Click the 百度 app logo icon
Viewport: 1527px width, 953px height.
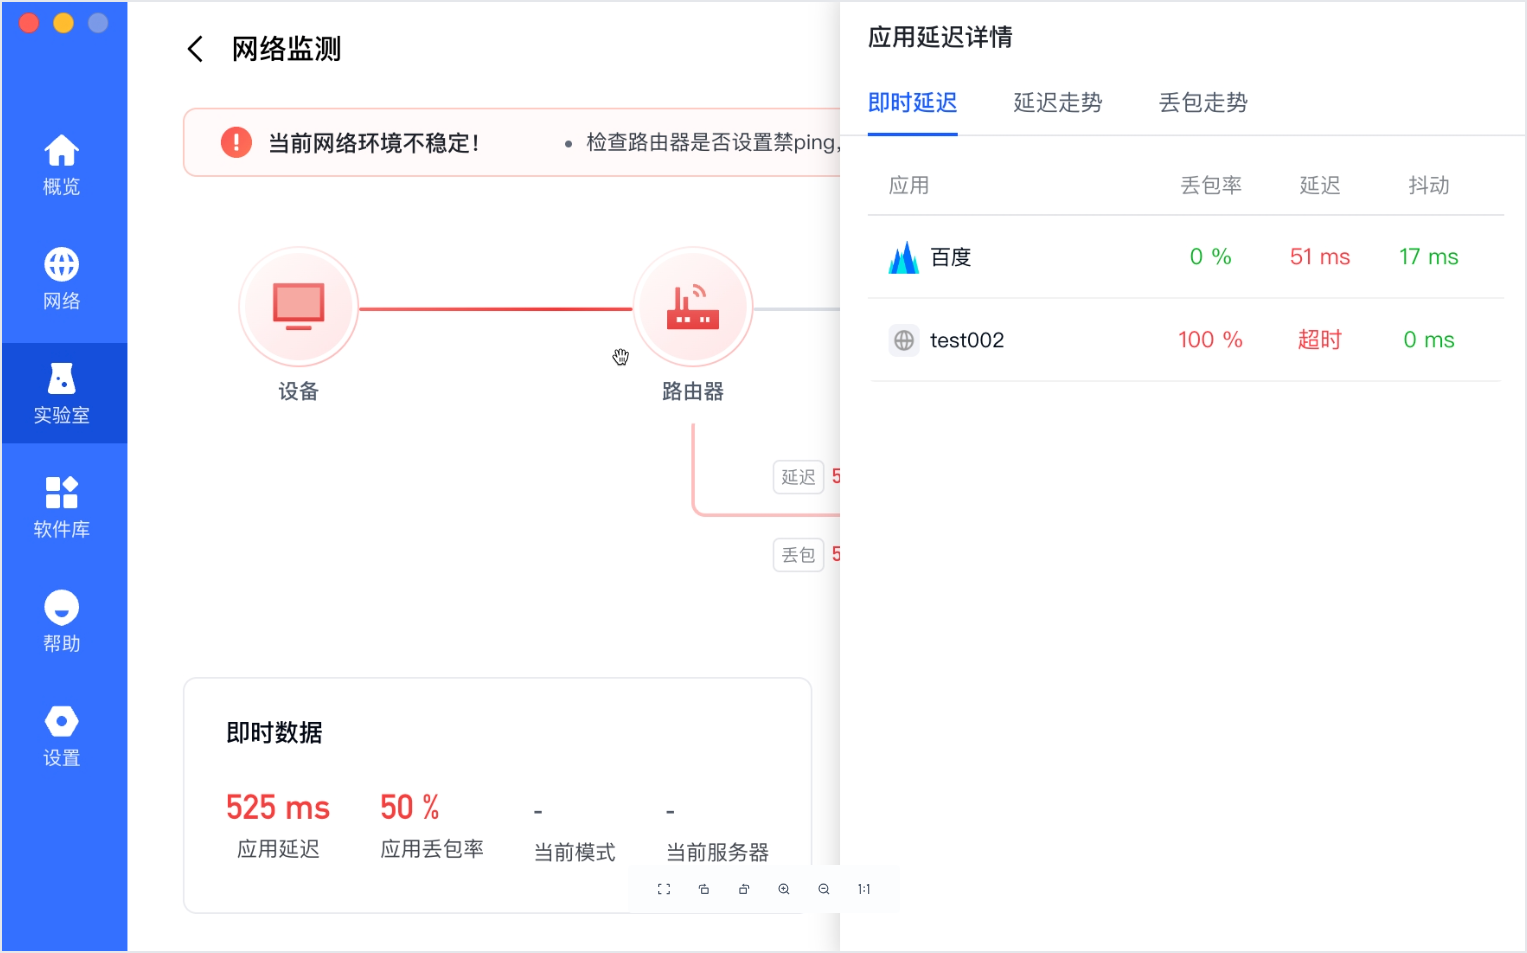904,257
